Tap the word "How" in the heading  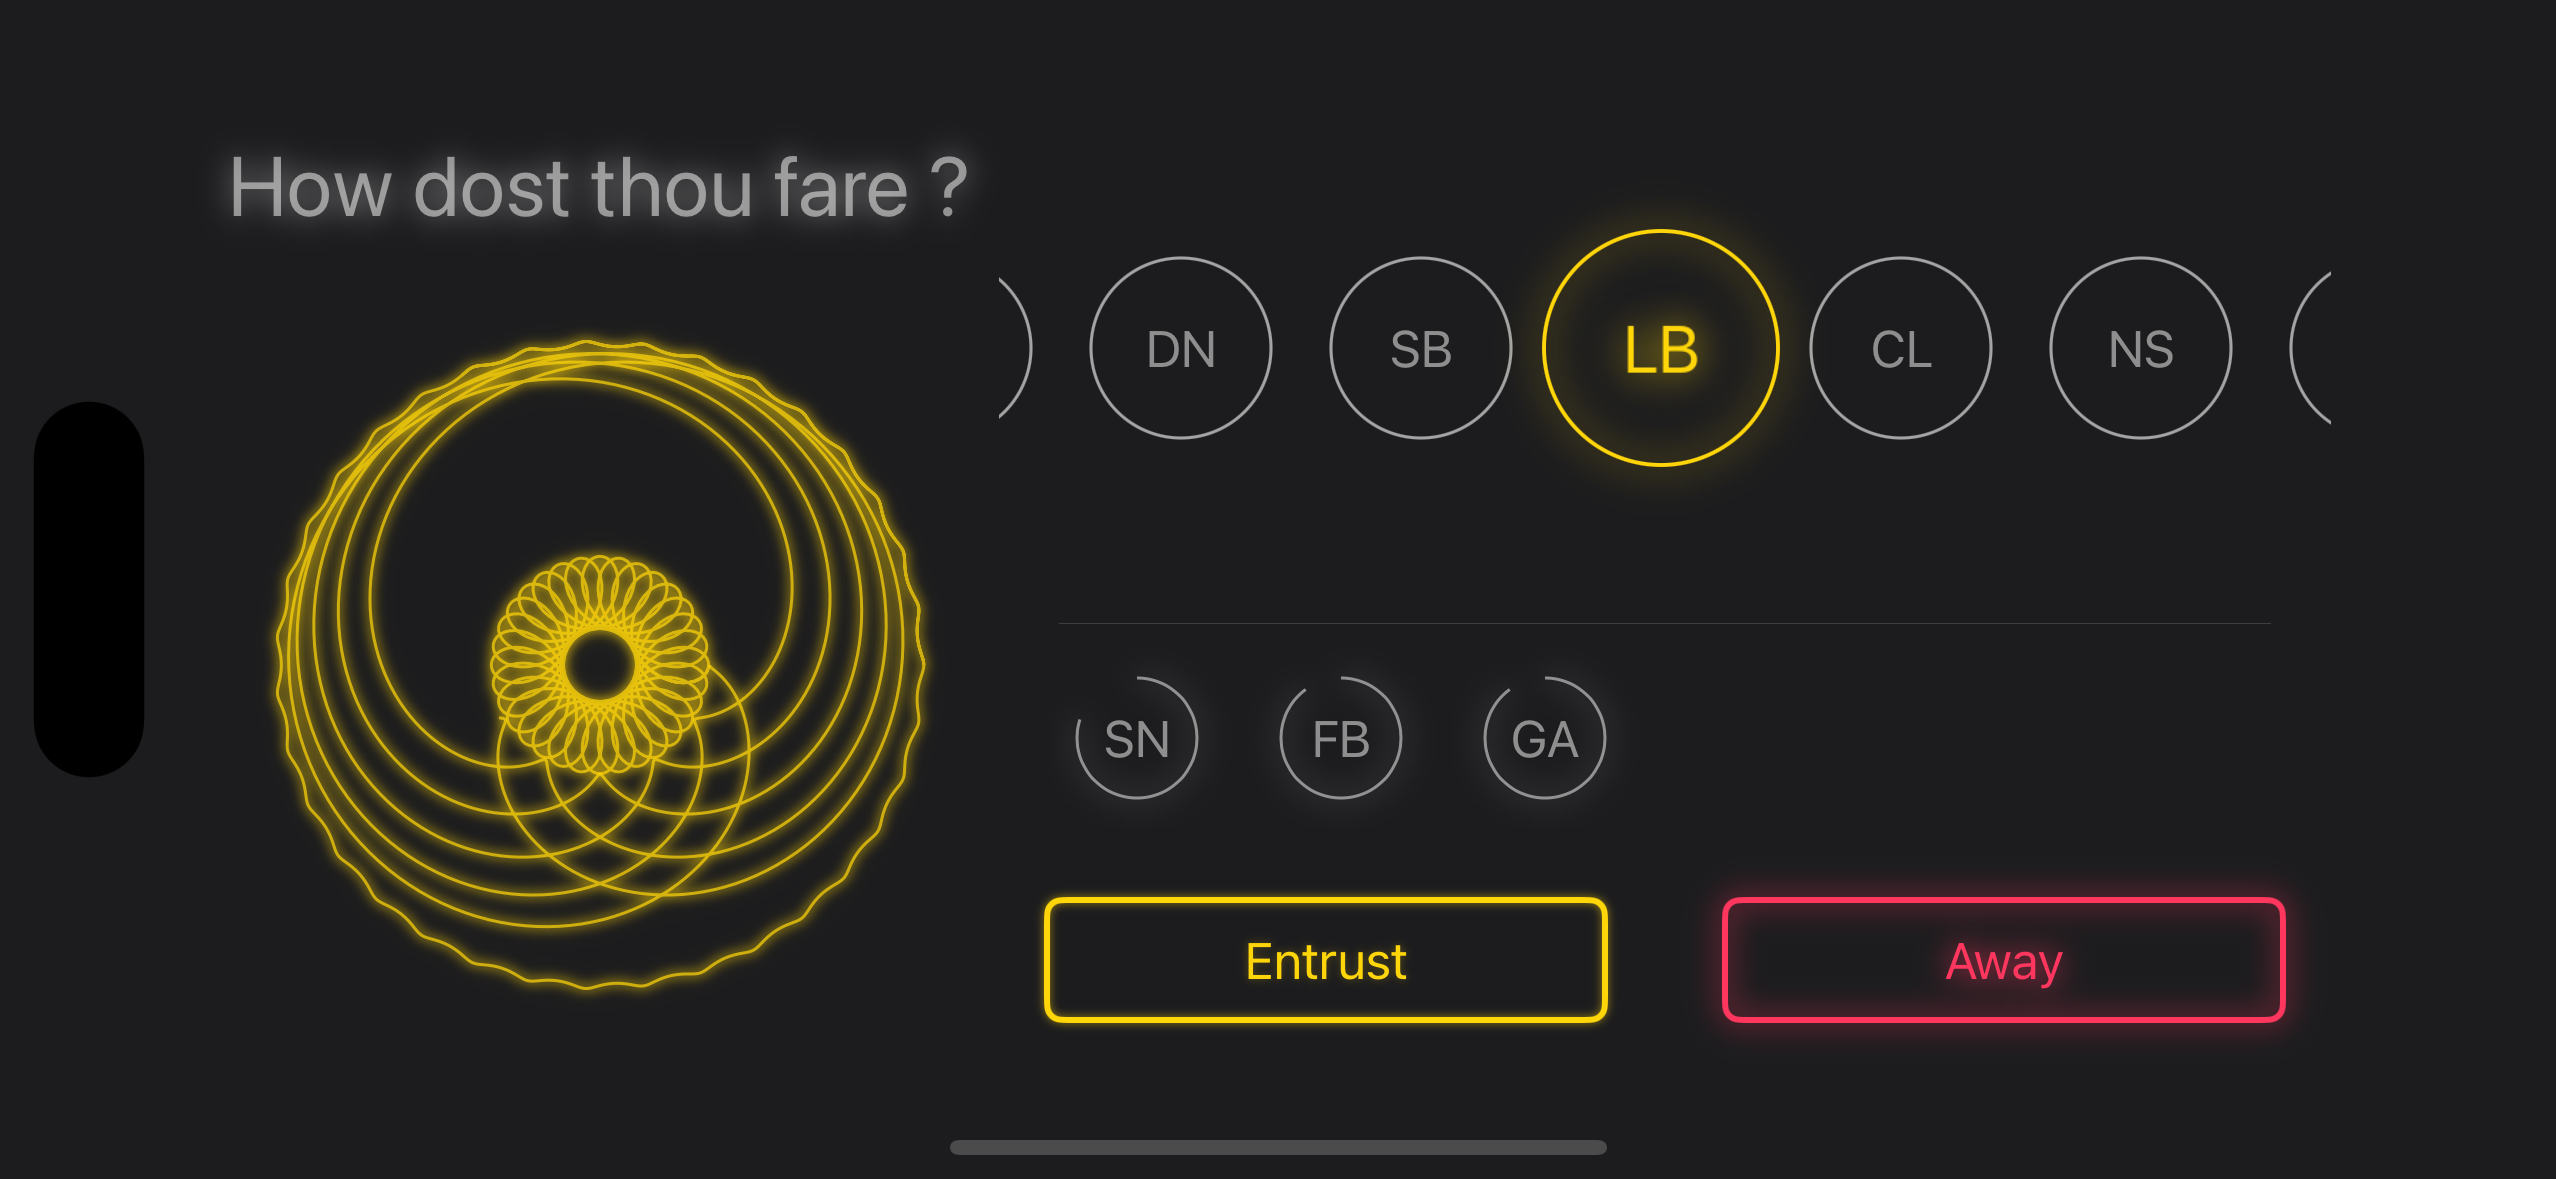coord(310,188)
